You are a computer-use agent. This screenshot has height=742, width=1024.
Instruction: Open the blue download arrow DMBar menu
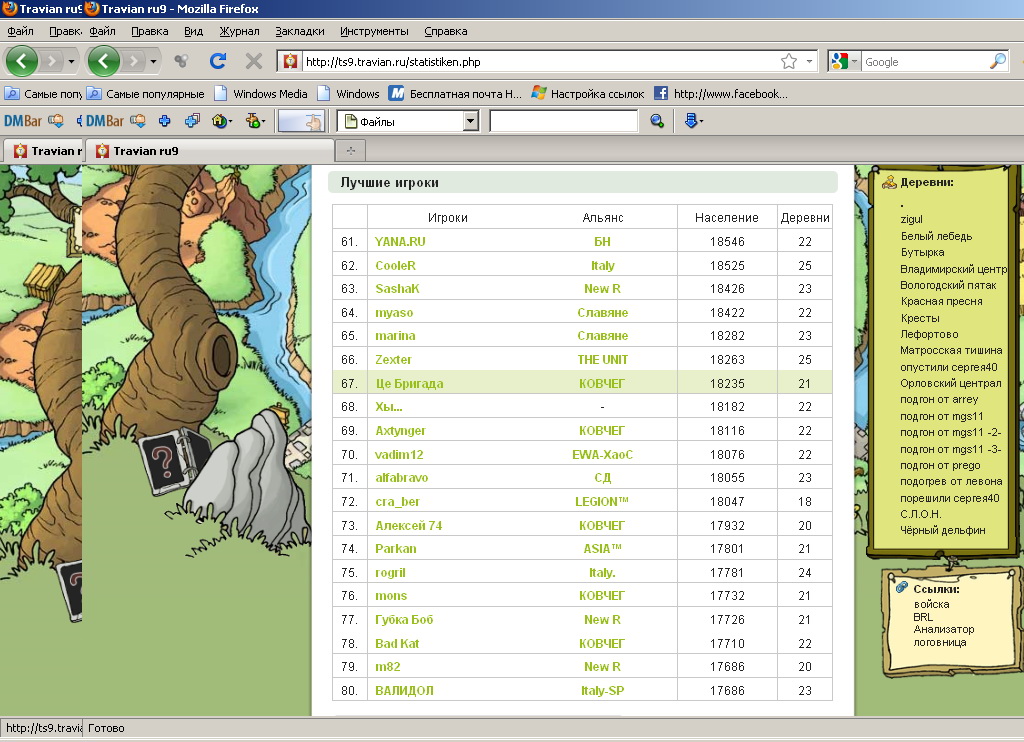694,121
